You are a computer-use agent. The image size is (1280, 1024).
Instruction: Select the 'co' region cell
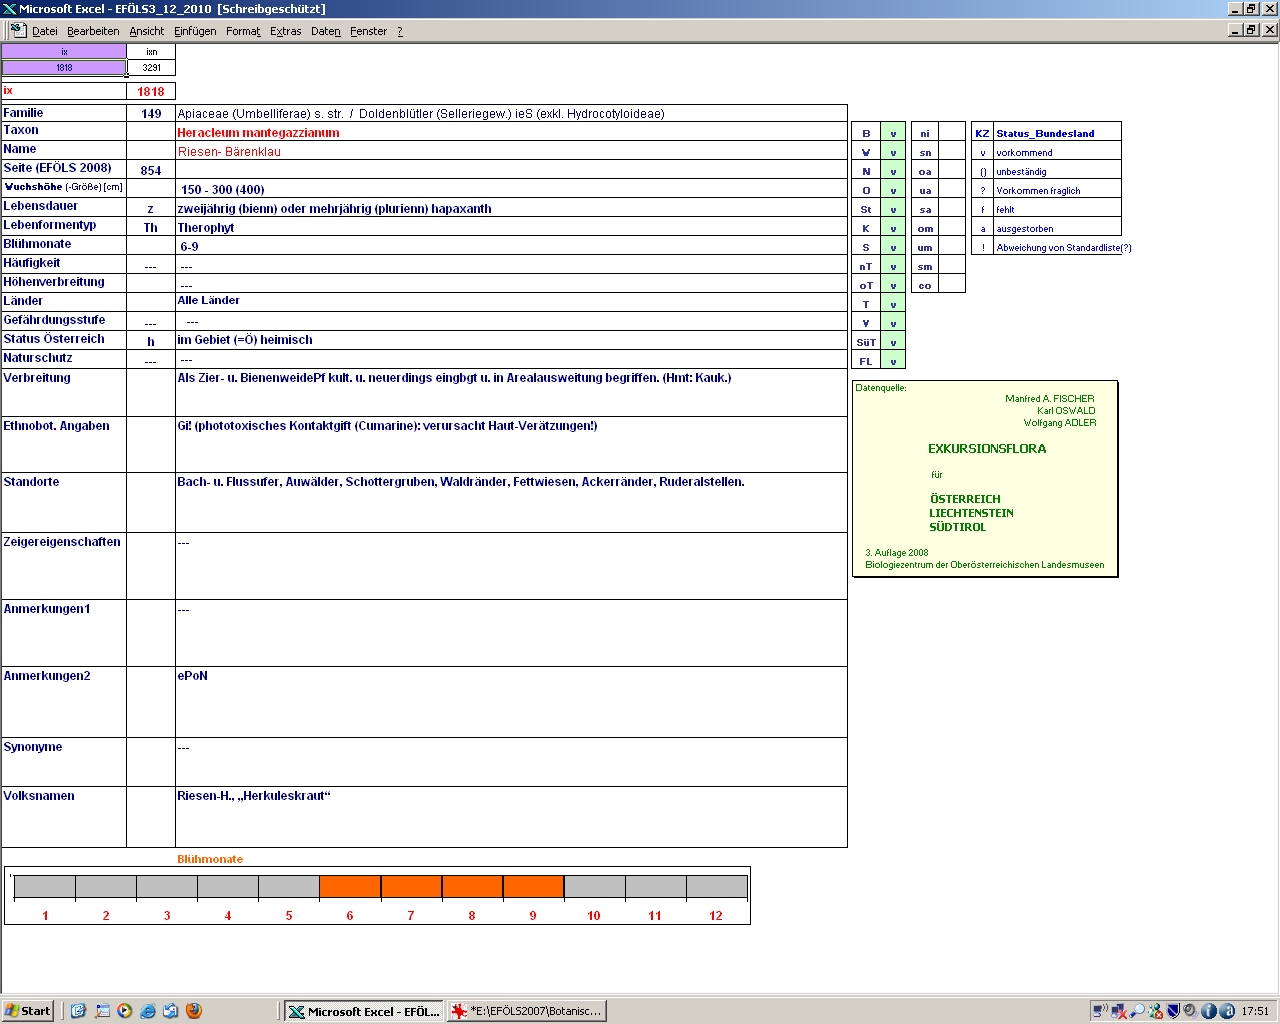coord(925,285)
